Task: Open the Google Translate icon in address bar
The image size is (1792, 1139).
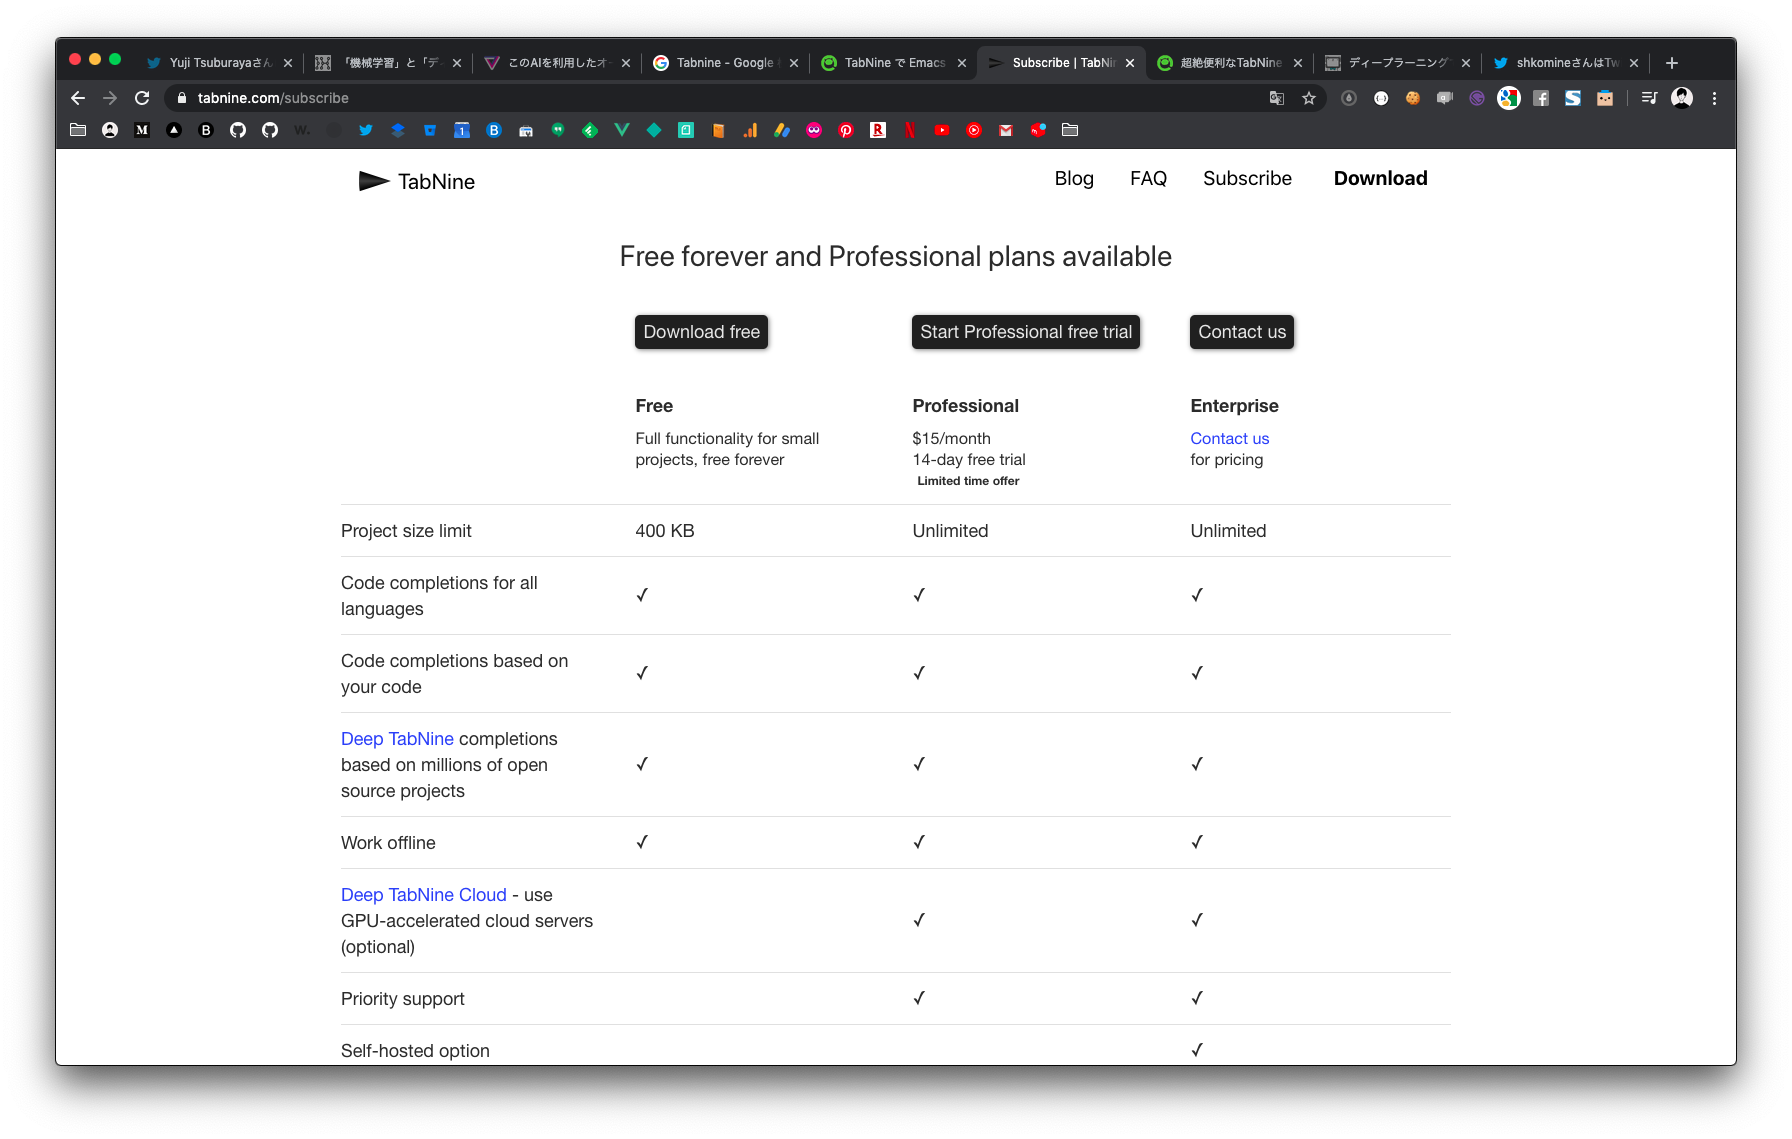Action: 1277,98
